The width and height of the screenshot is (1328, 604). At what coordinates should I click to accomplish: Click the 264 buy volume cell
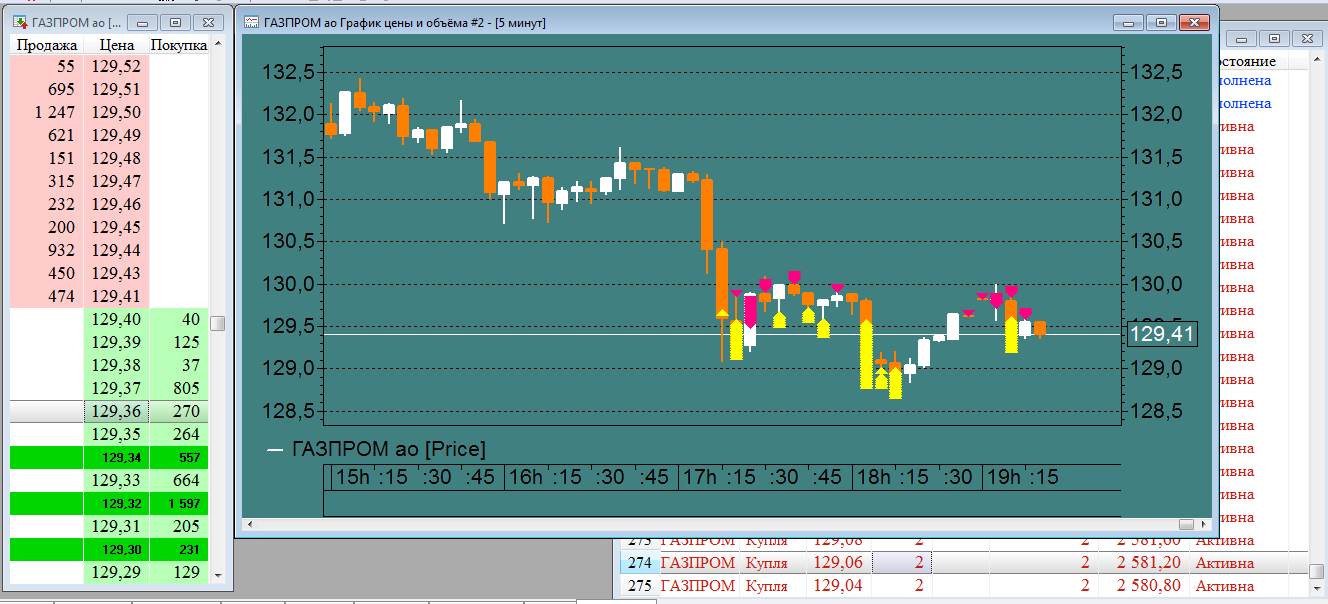click(179, 434)
